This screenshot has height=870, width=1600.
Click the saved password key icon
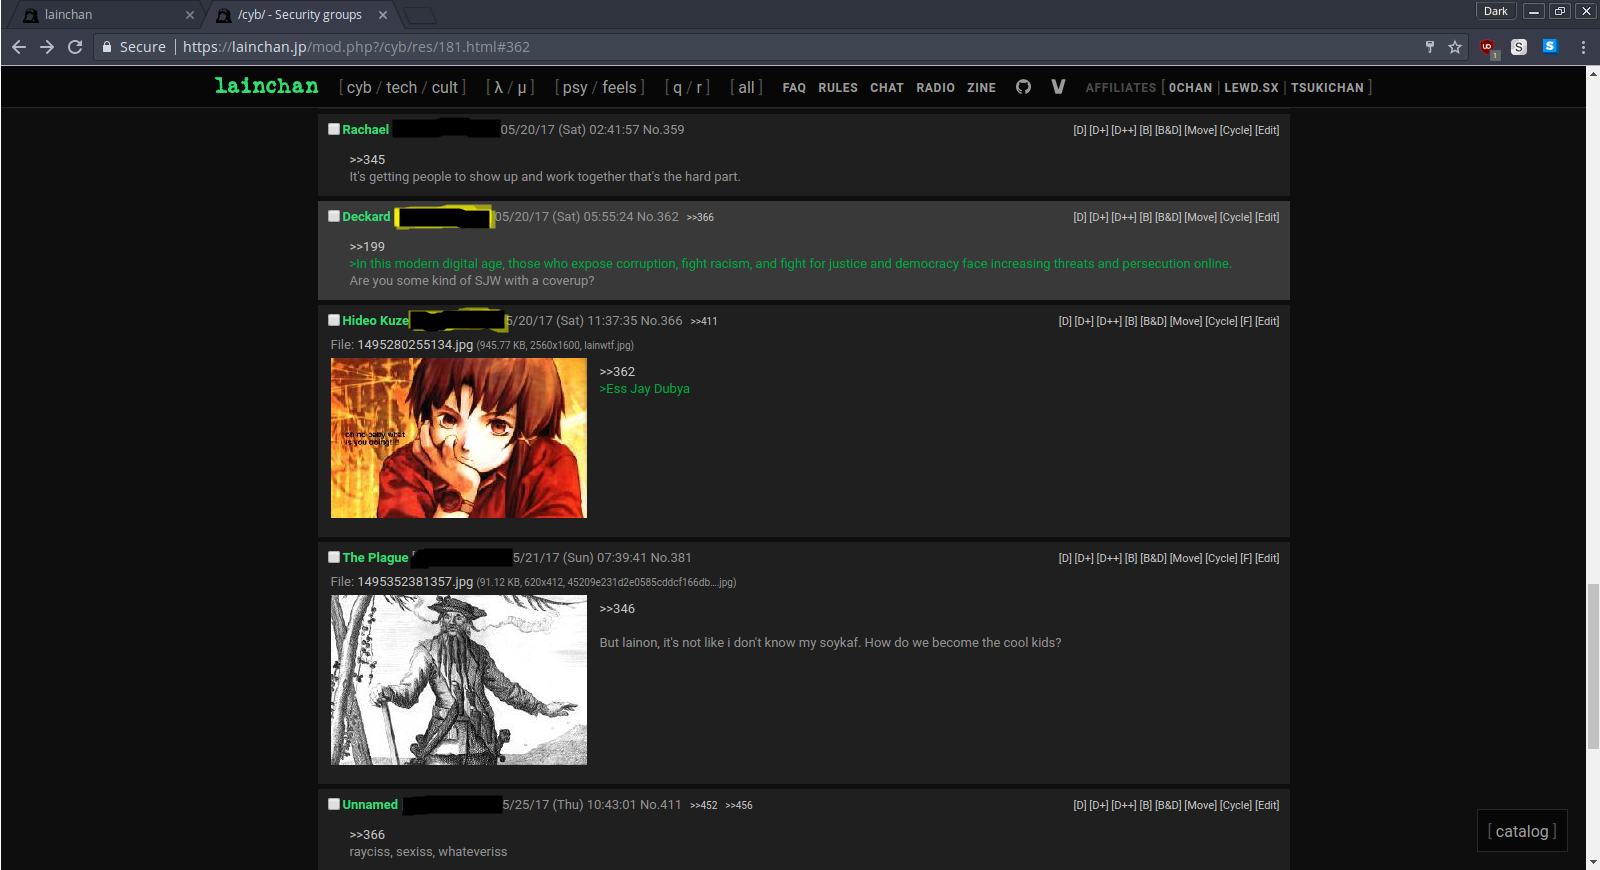(x=1430, y=47)
